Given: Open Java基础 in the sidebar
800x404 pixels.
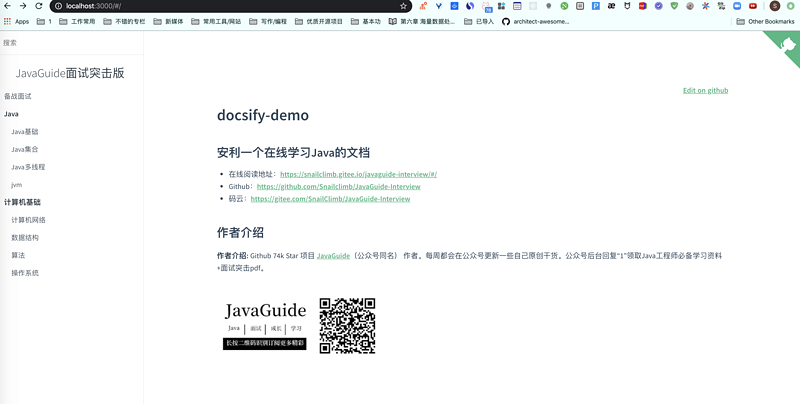Looking at the screenshot, I should (24, 132).
